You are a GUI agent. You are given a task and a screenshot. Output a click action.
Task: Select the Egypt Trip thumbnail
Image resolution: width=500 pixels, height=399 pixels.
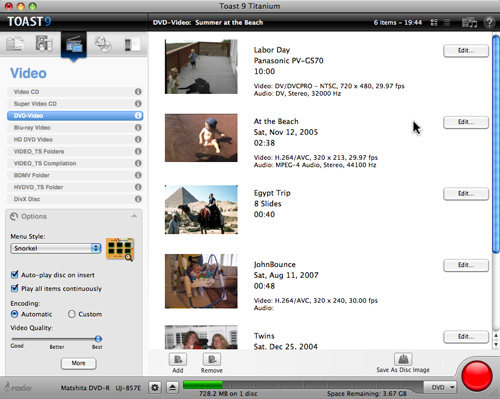click(201, 209)
